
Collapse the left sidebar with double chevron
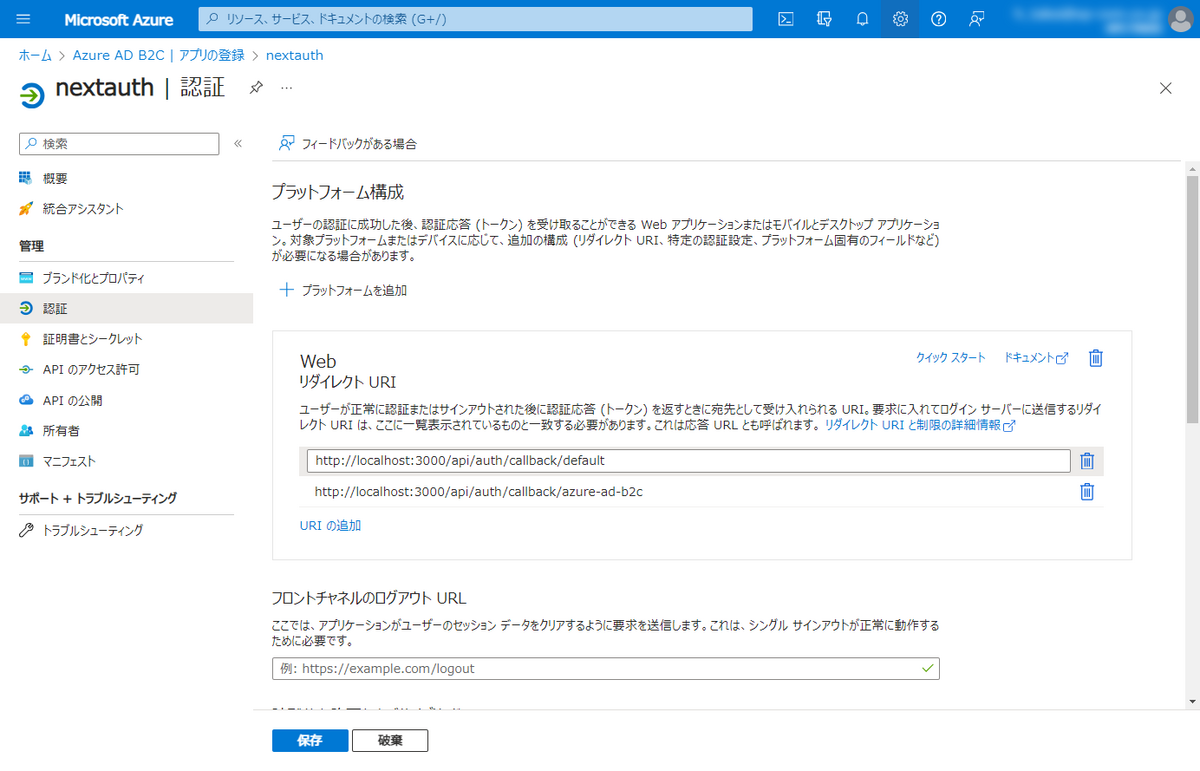click(x=238, y=144)
